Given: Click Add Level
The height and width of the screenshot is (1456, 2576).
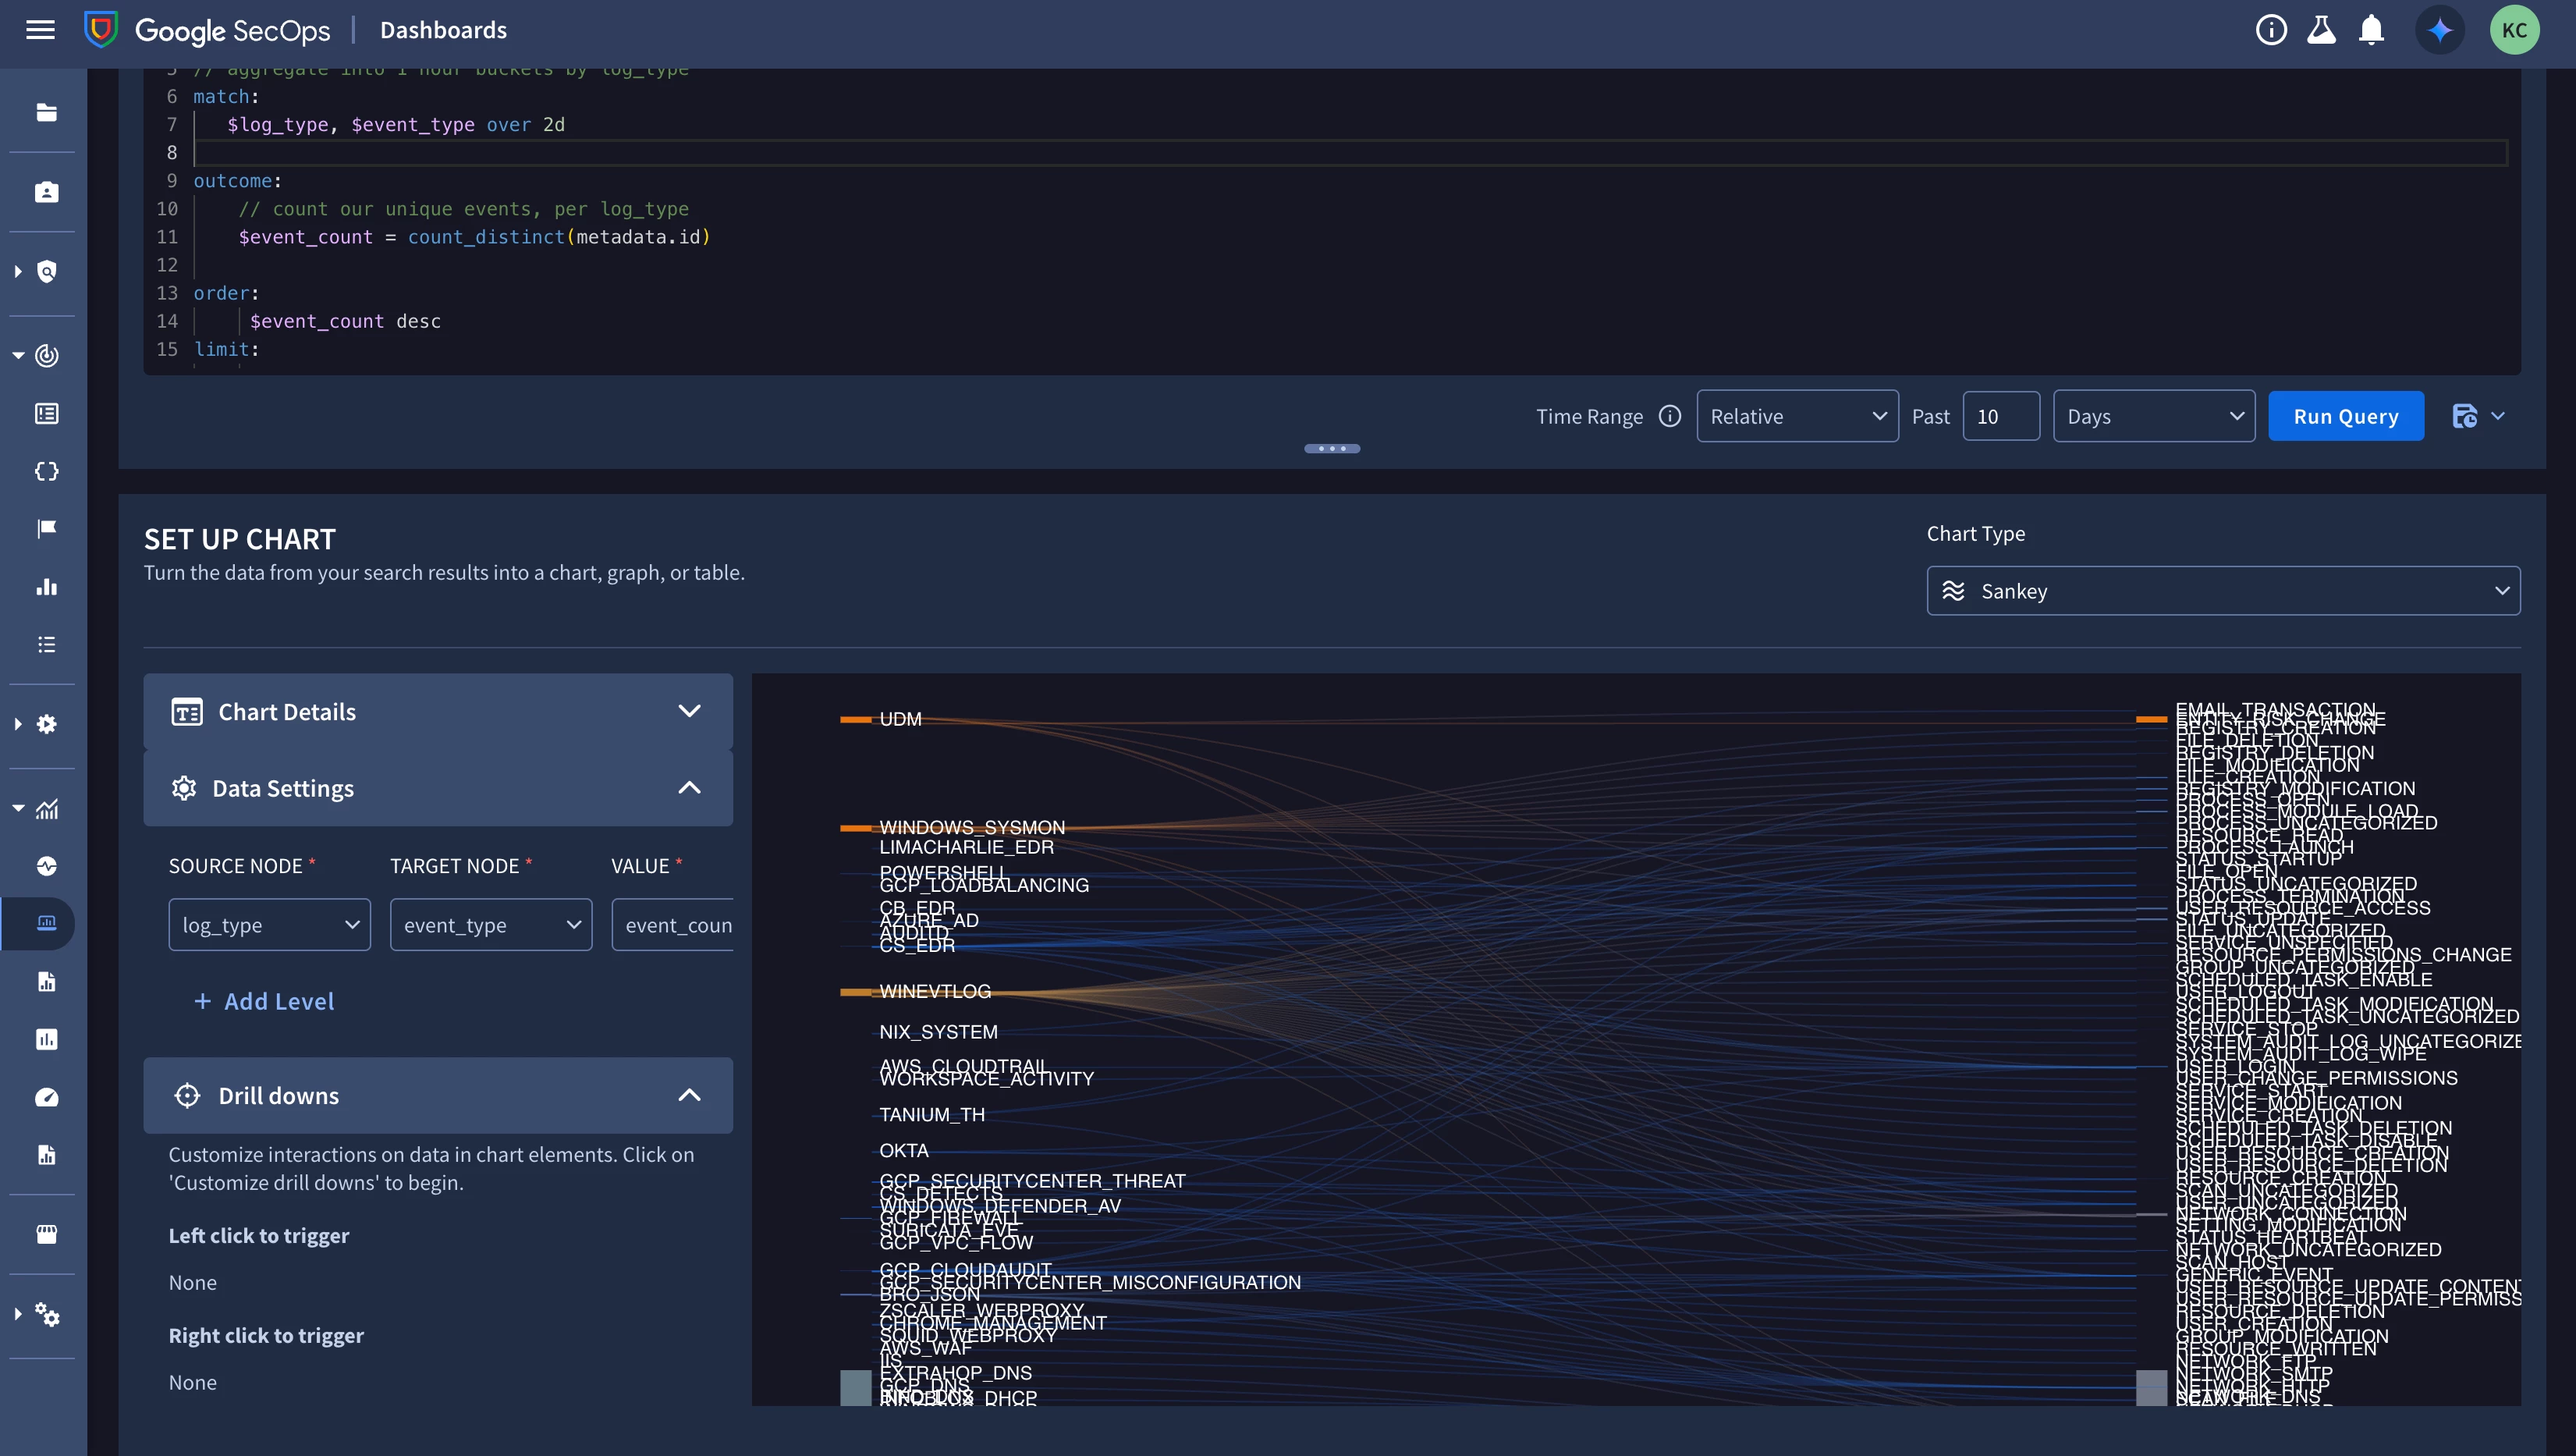Looking at the screenshot, I should point(264,1001).
